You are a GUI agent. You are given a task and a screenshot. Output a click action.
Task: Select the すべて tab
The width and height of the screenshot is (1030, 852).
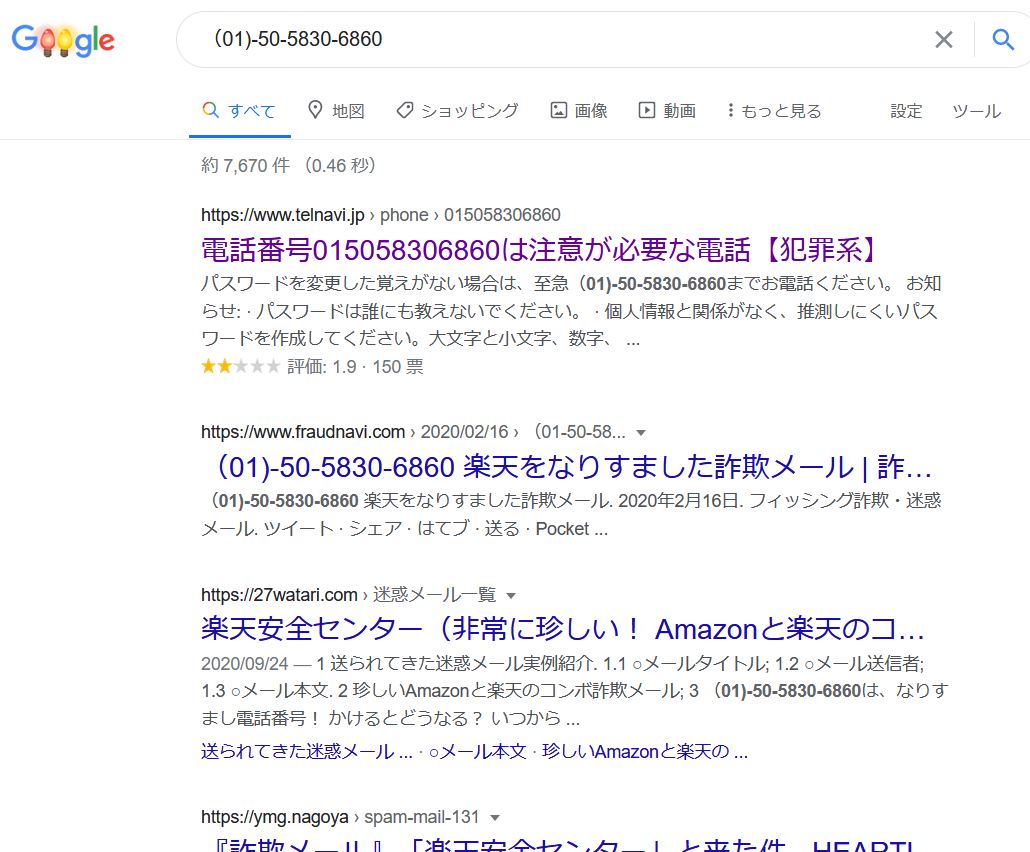pyautogui.click(x=239, y=111)
